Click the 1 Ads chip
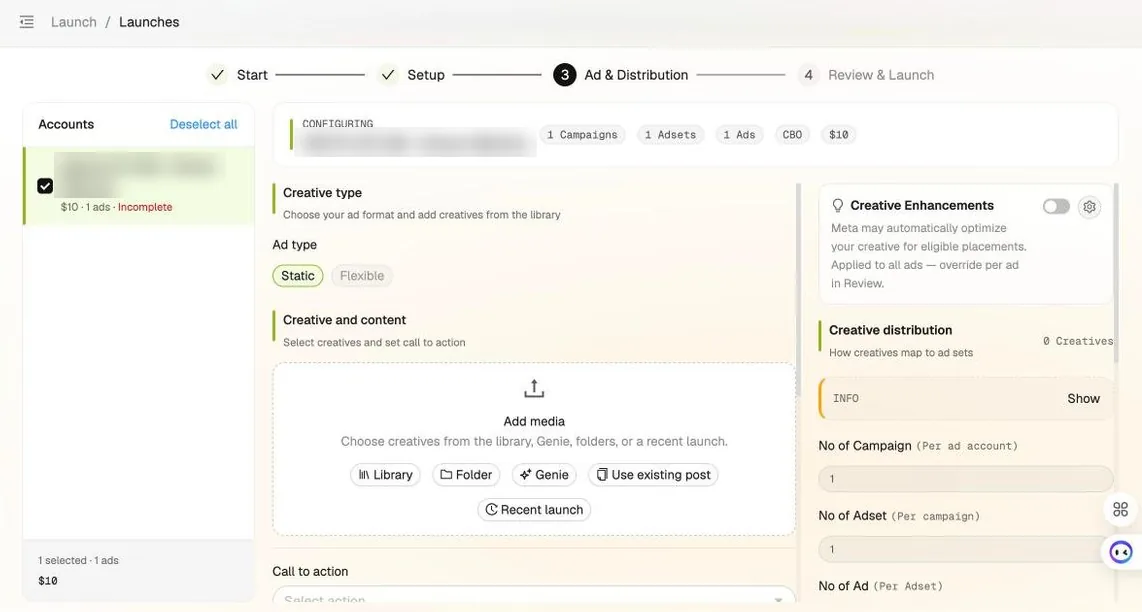The width and height of the screenshot is (1142, 612). (739, 135)
